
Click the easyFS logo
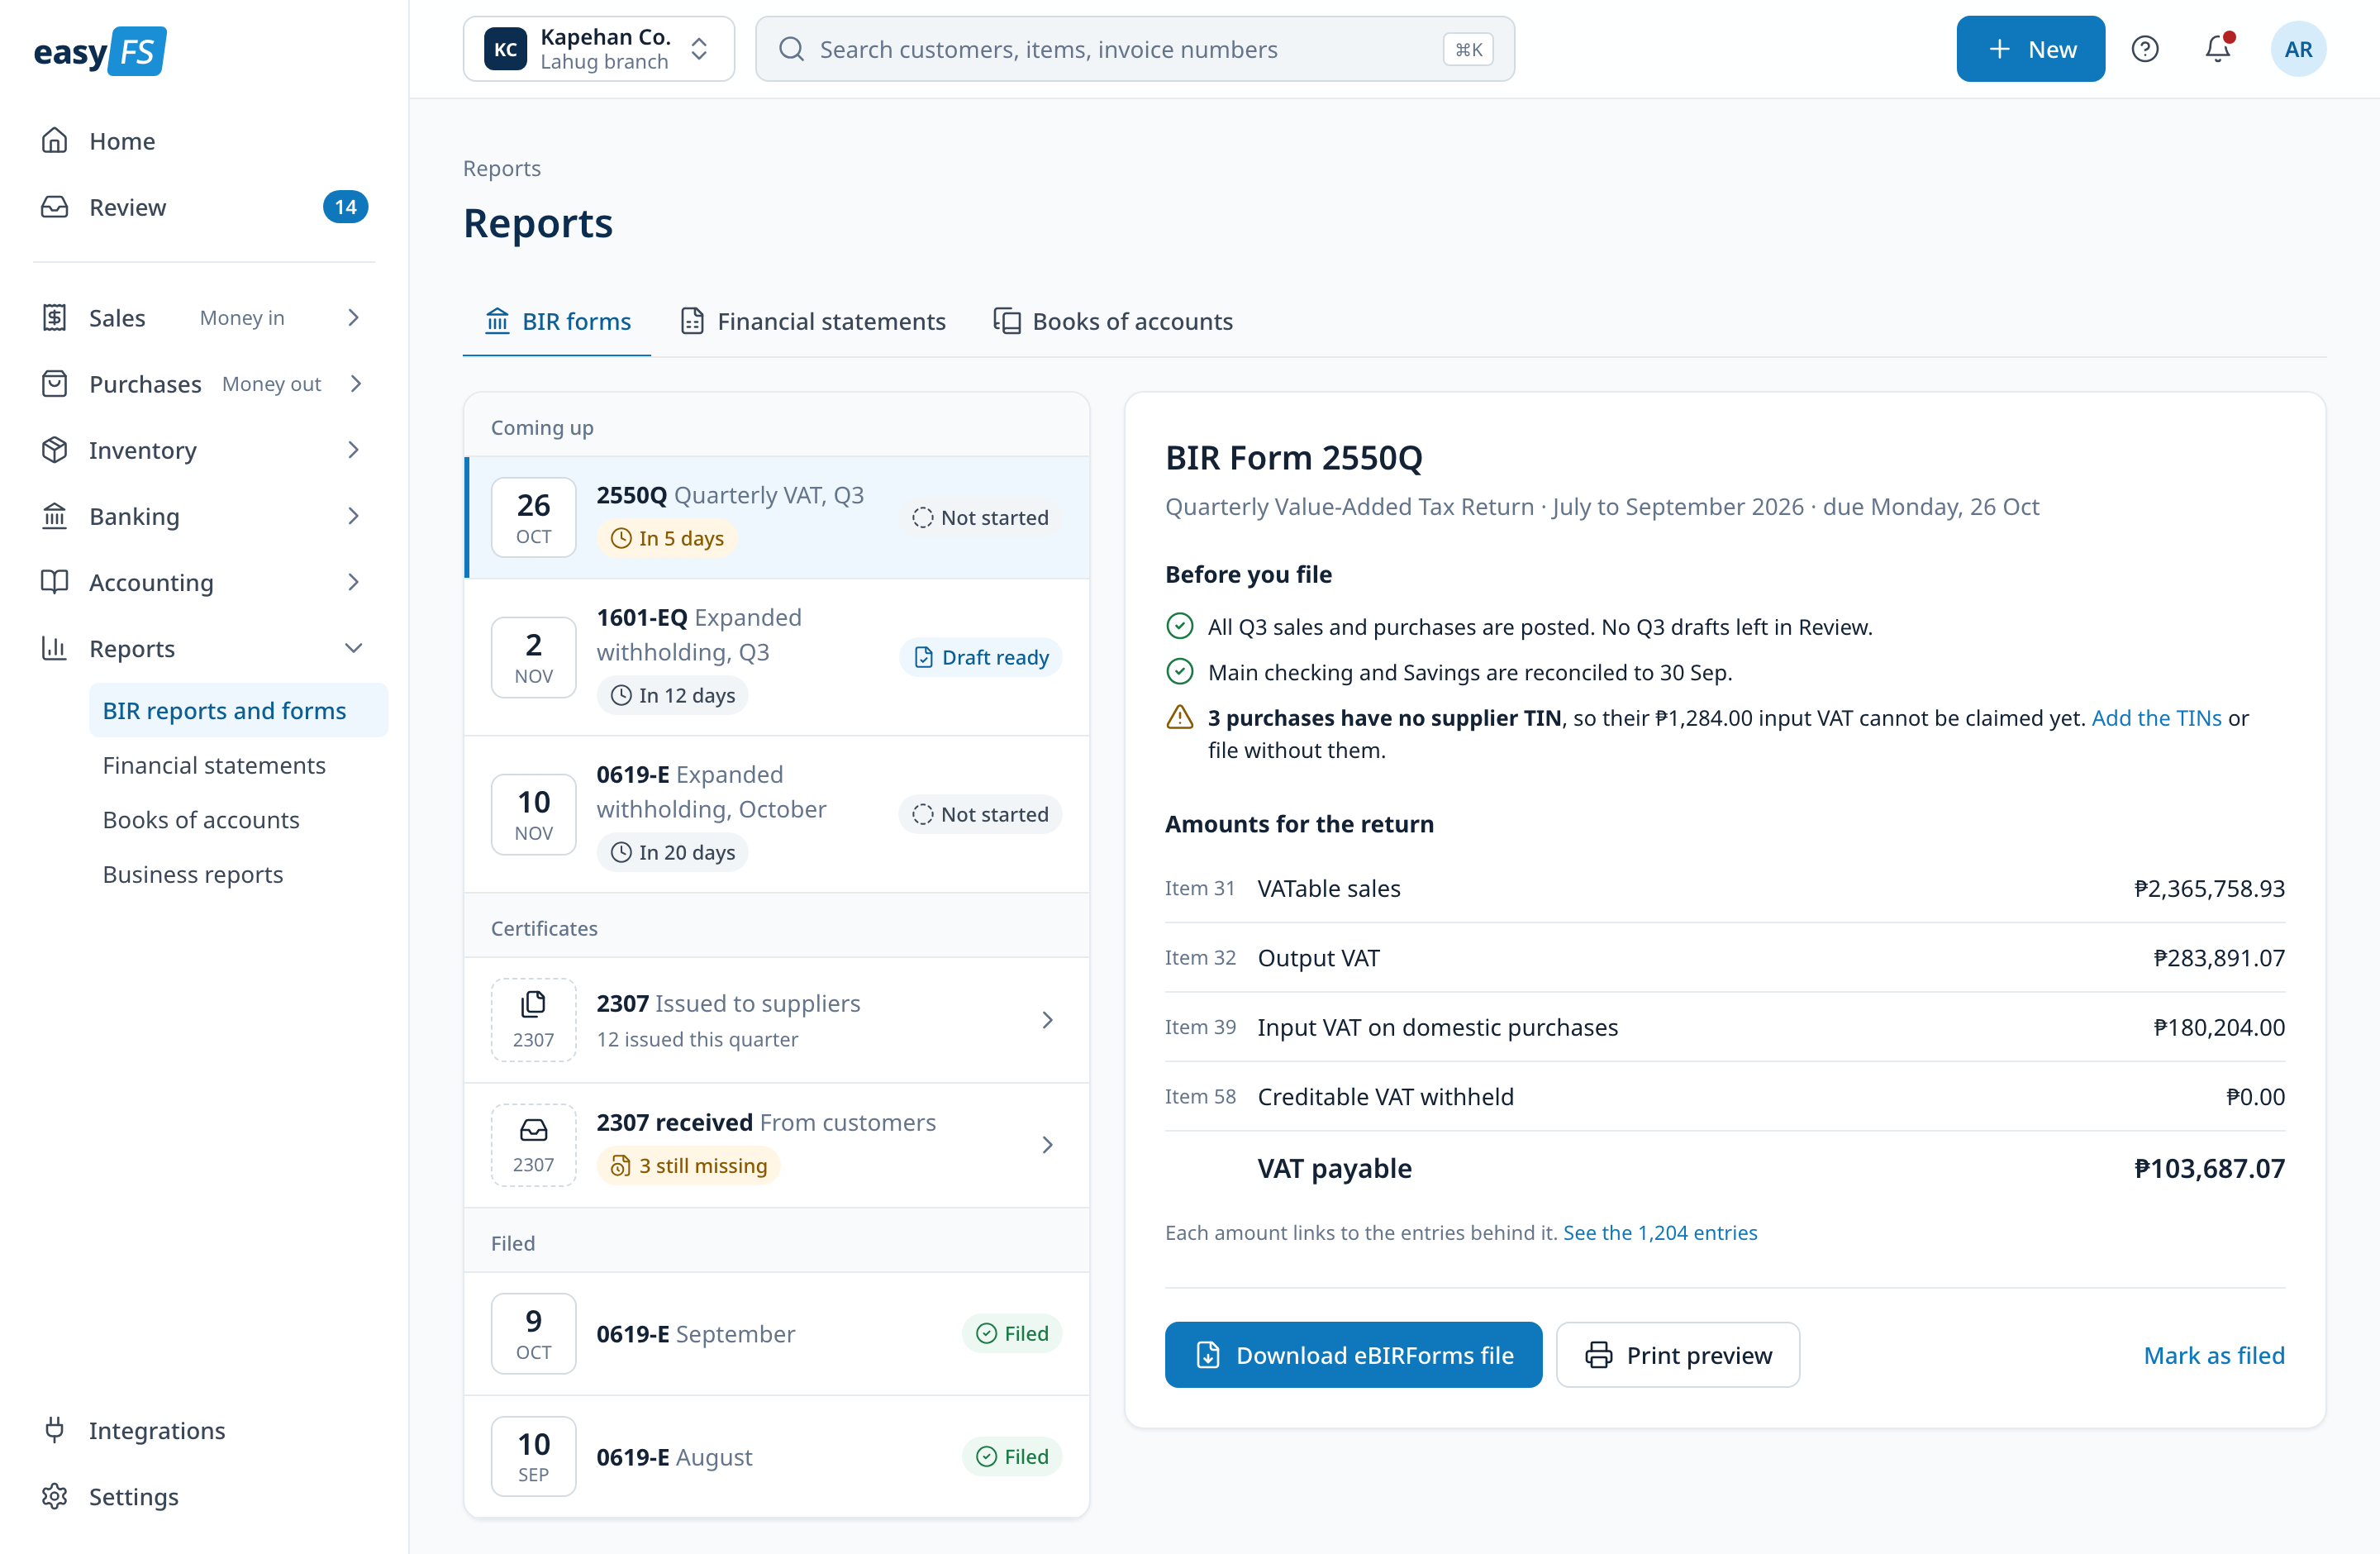tap(100, 51)
